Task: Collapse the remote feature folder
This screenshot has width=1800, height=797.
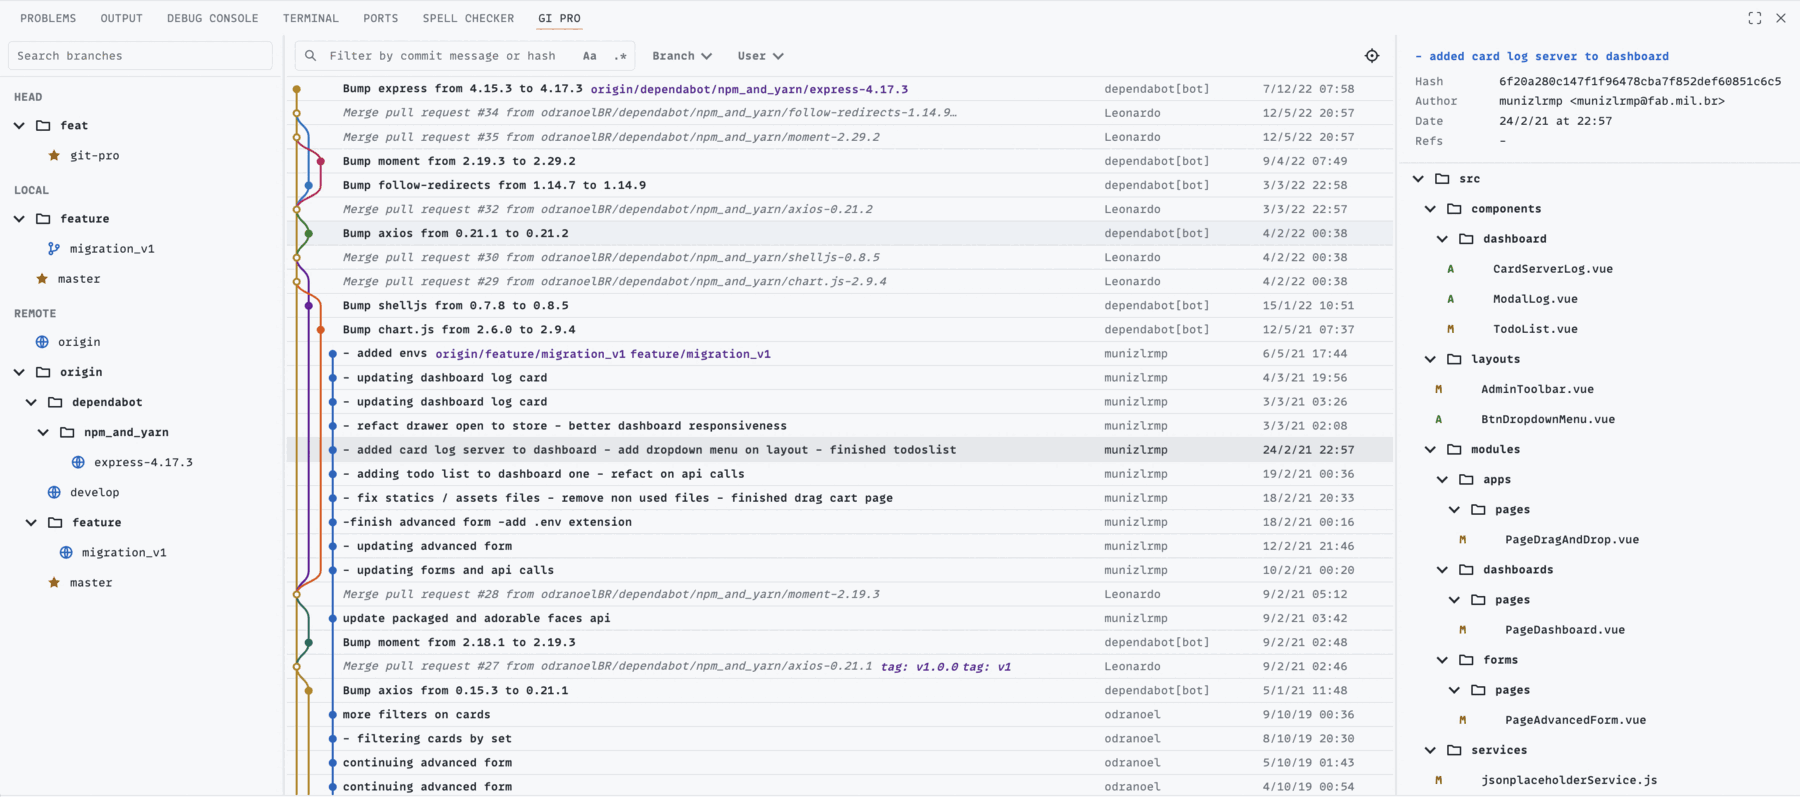Action: pyautogui.click(x=31, y=522)
